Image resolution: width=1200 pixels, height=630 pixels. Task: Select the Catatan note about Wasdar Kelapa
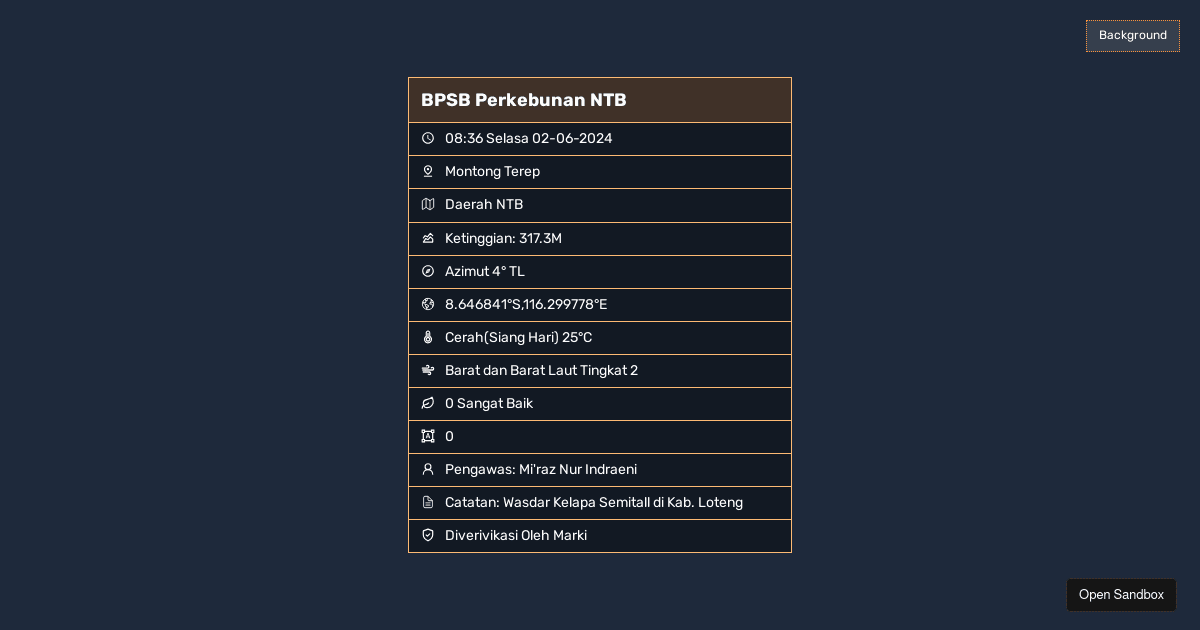point(594,502)
